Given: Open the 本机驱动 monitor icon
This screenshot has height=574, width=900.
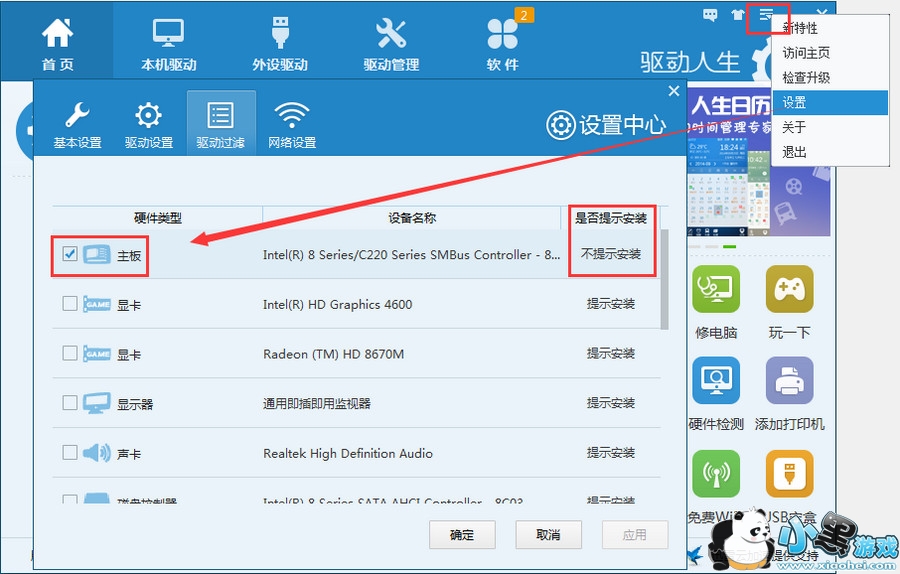Looking at the screenshot, I should 168,33.
